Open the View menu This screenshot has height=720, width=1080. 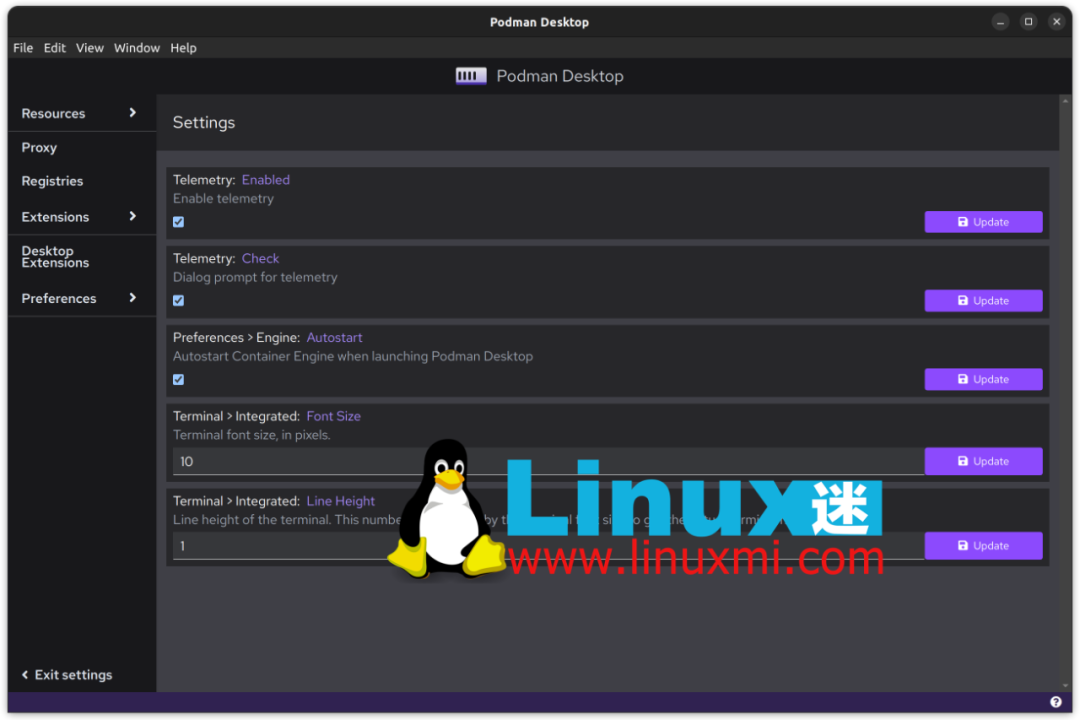pos(90,48)
